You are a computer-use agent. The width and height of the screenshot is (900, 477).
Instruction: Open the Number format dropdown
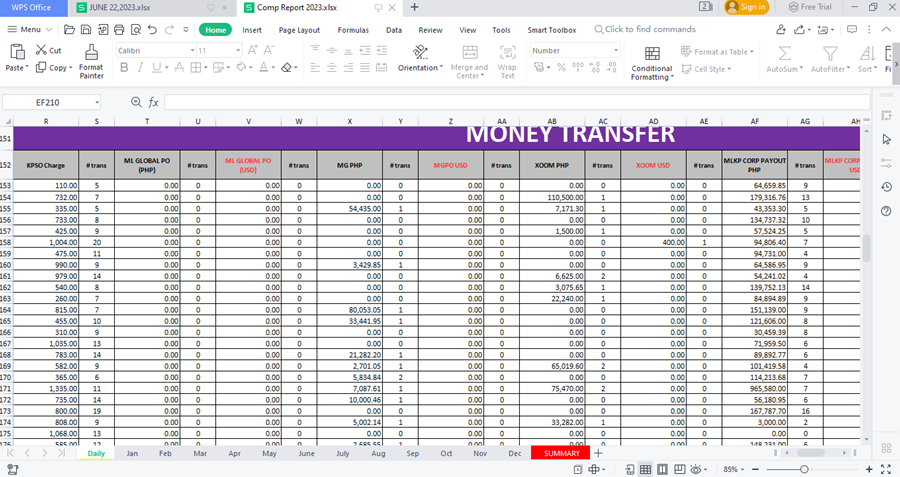click(x=616, y=51)
